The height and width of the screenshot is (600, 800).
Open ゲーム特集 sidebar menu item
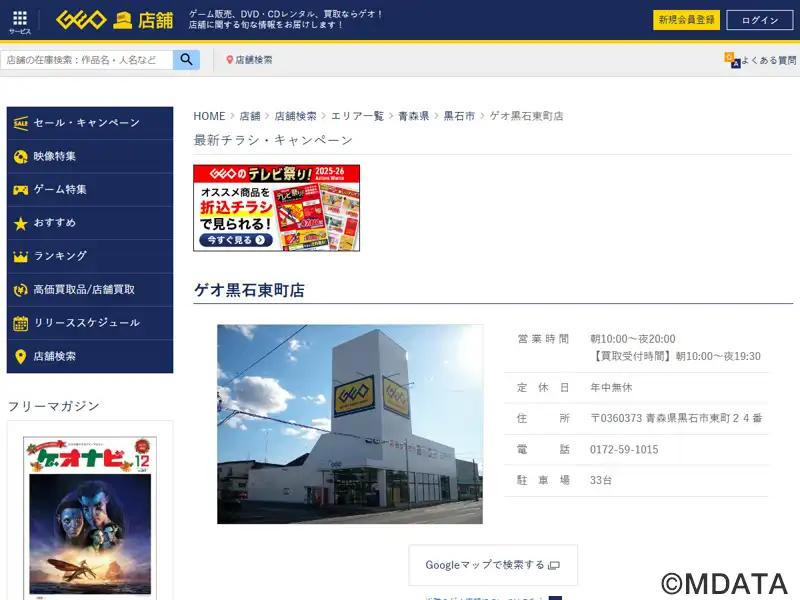click(90, 190)
